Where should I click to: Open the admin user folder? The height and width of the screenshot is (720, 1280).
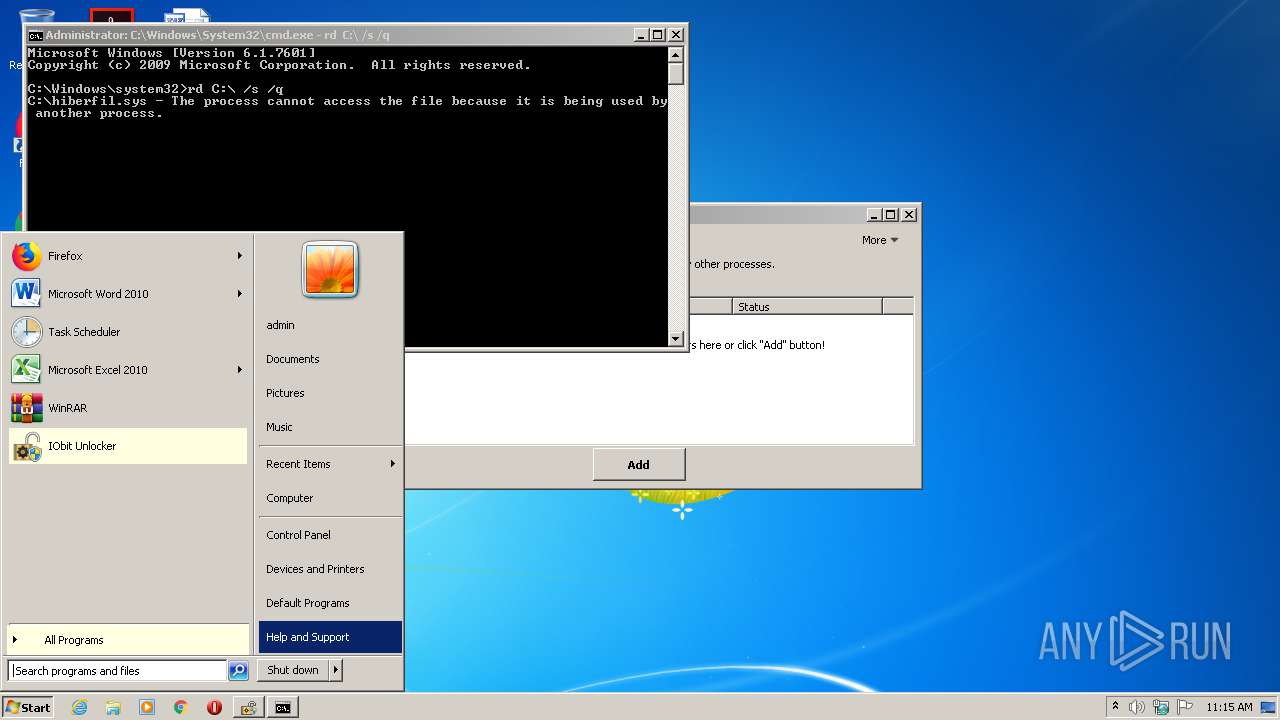330,325
